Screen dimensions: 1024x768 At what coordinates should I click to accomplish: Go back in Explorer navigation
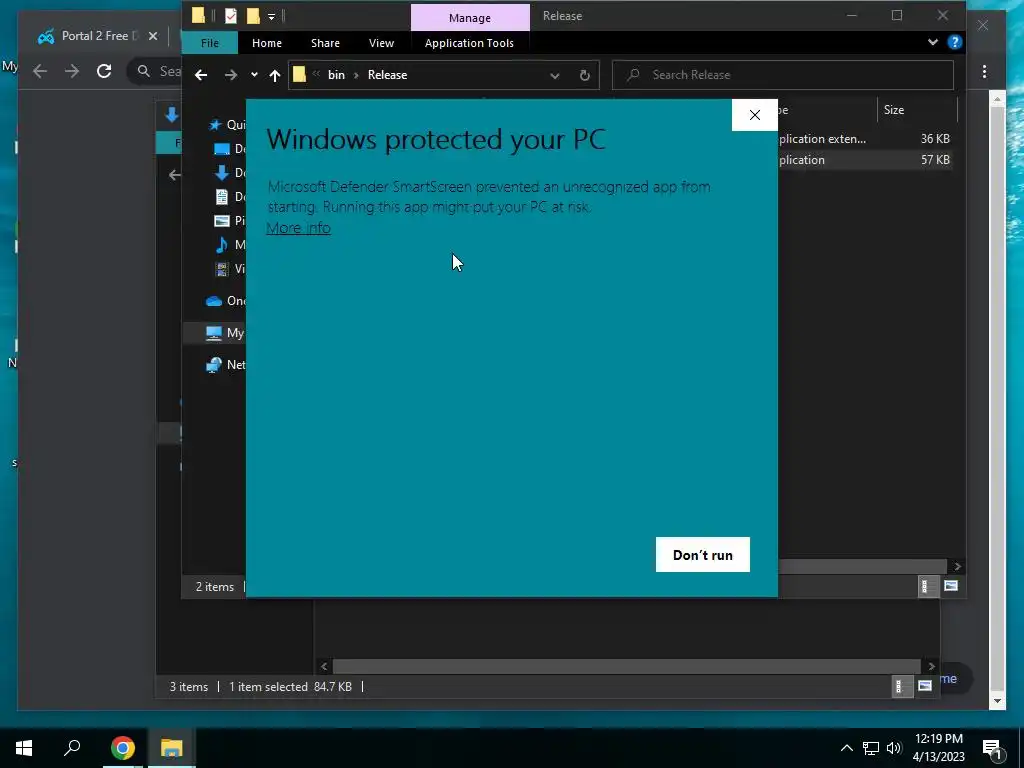pyautogui.click(x=201, y=75)
